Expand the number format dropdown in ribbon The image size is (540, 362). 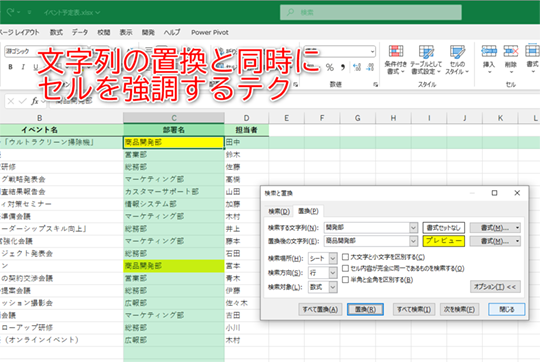pos(372,52)
